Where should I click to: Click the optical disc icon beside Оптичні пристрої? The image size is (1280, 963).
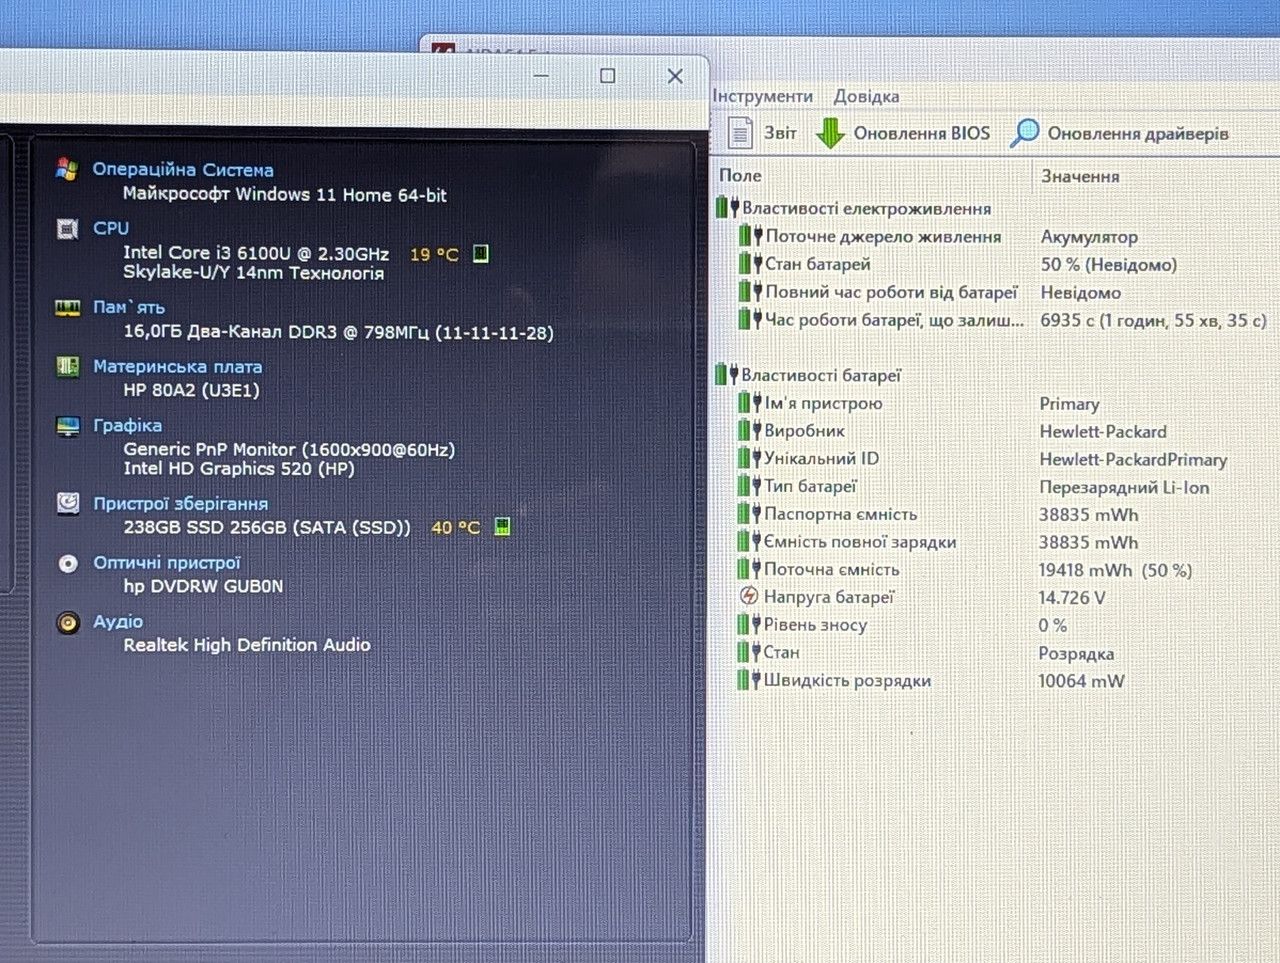coord(67,563)
